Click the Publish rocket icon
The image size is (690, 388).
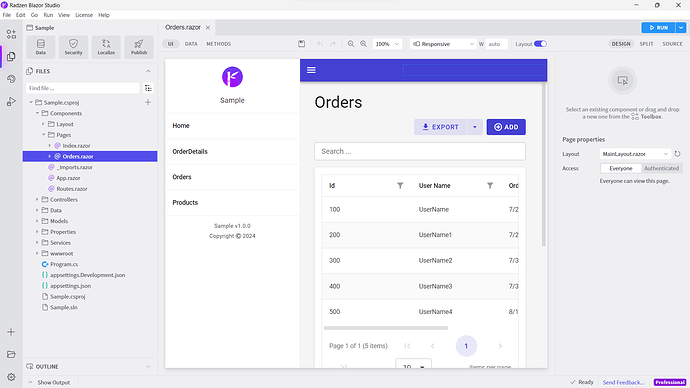tap(139, 47)
